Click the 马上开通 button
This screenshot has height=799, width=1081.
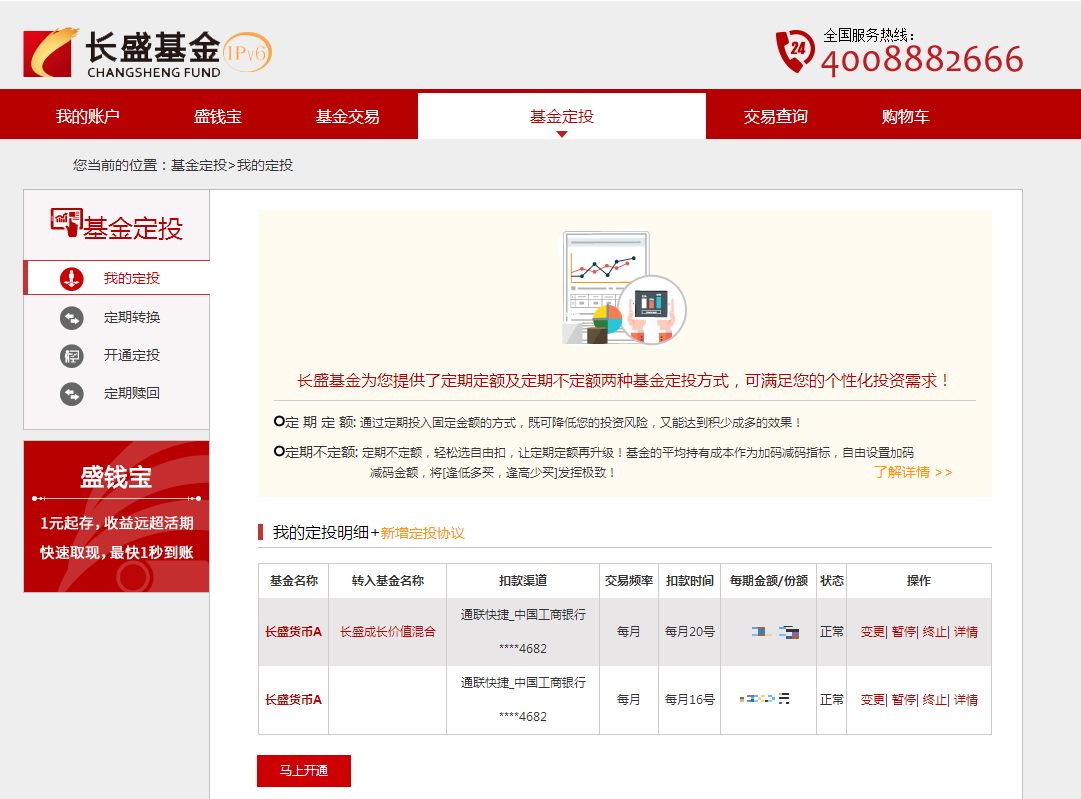304,771
